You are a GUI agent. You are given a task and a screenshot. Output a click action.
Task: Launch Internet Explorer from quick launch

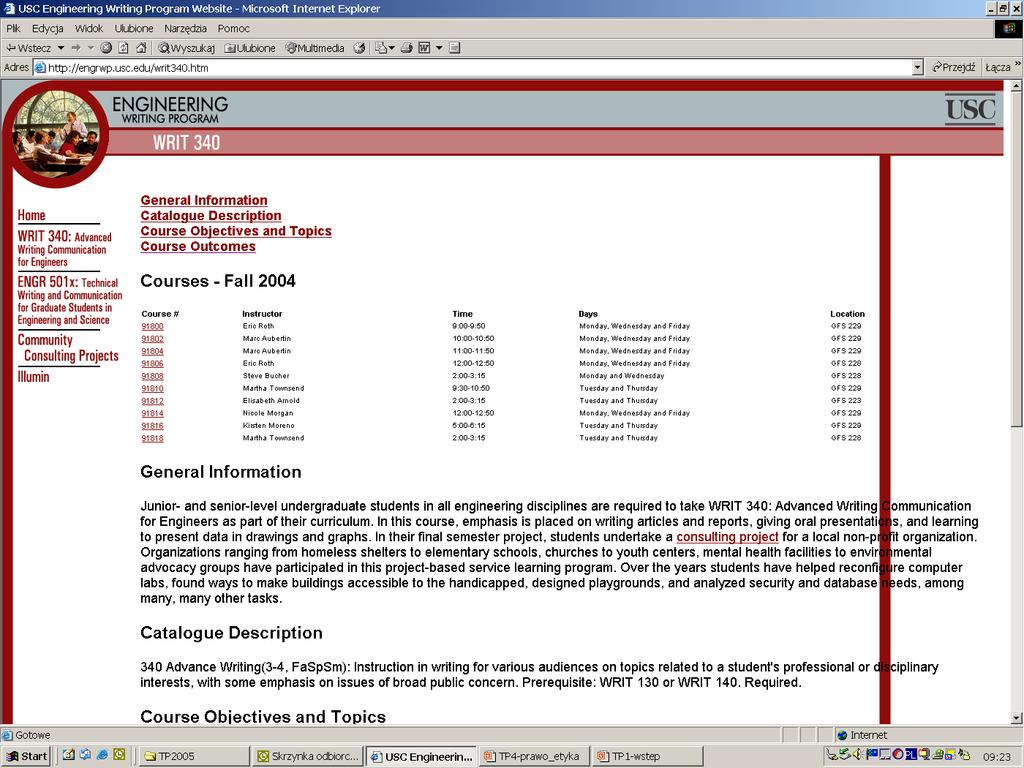[103, 755]
